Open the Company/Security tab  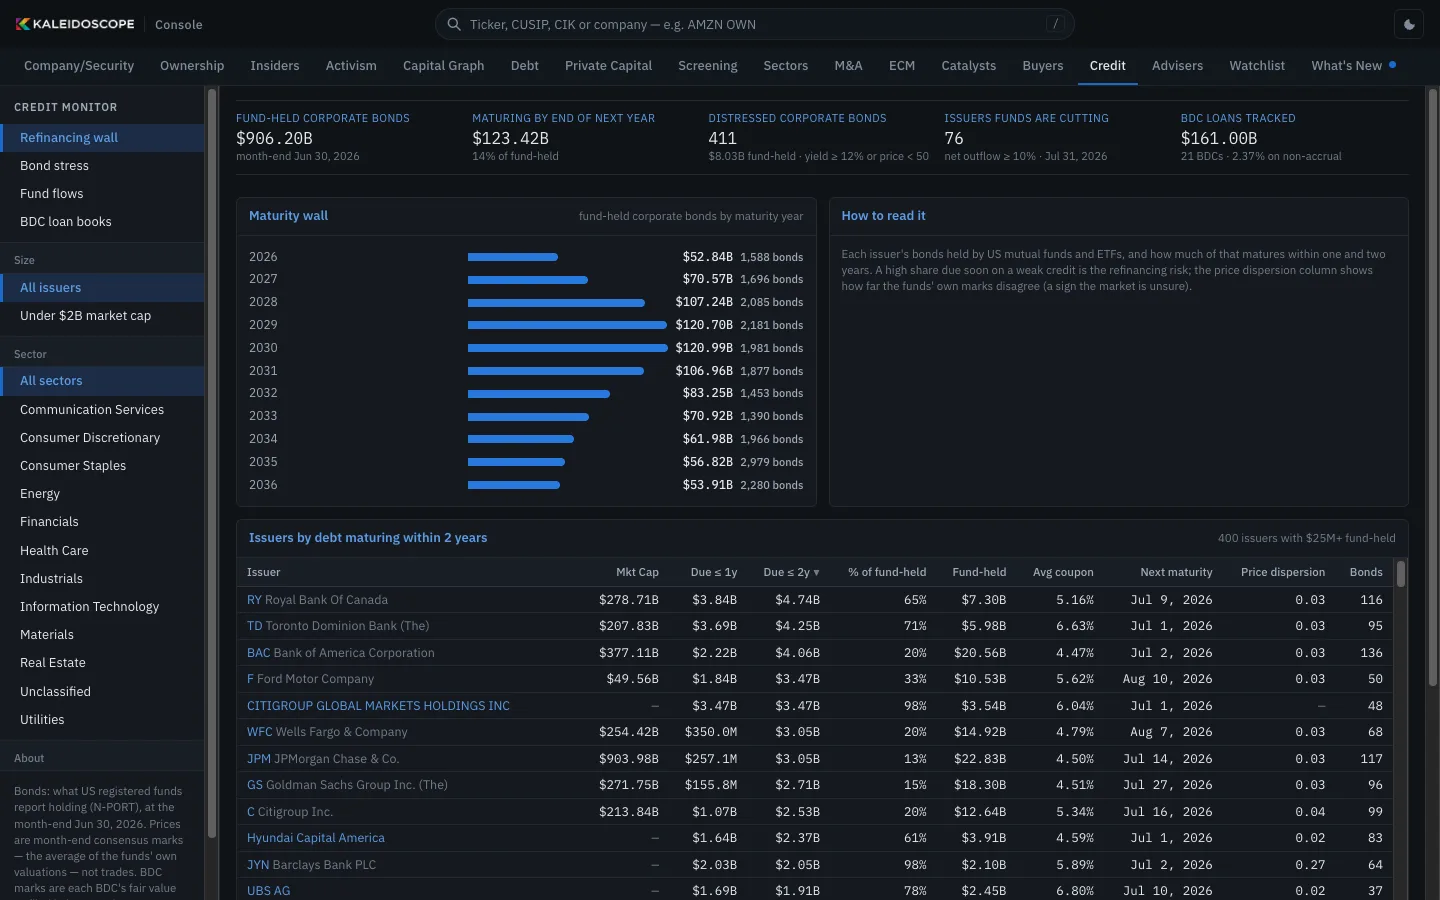[x=79, y=66]
